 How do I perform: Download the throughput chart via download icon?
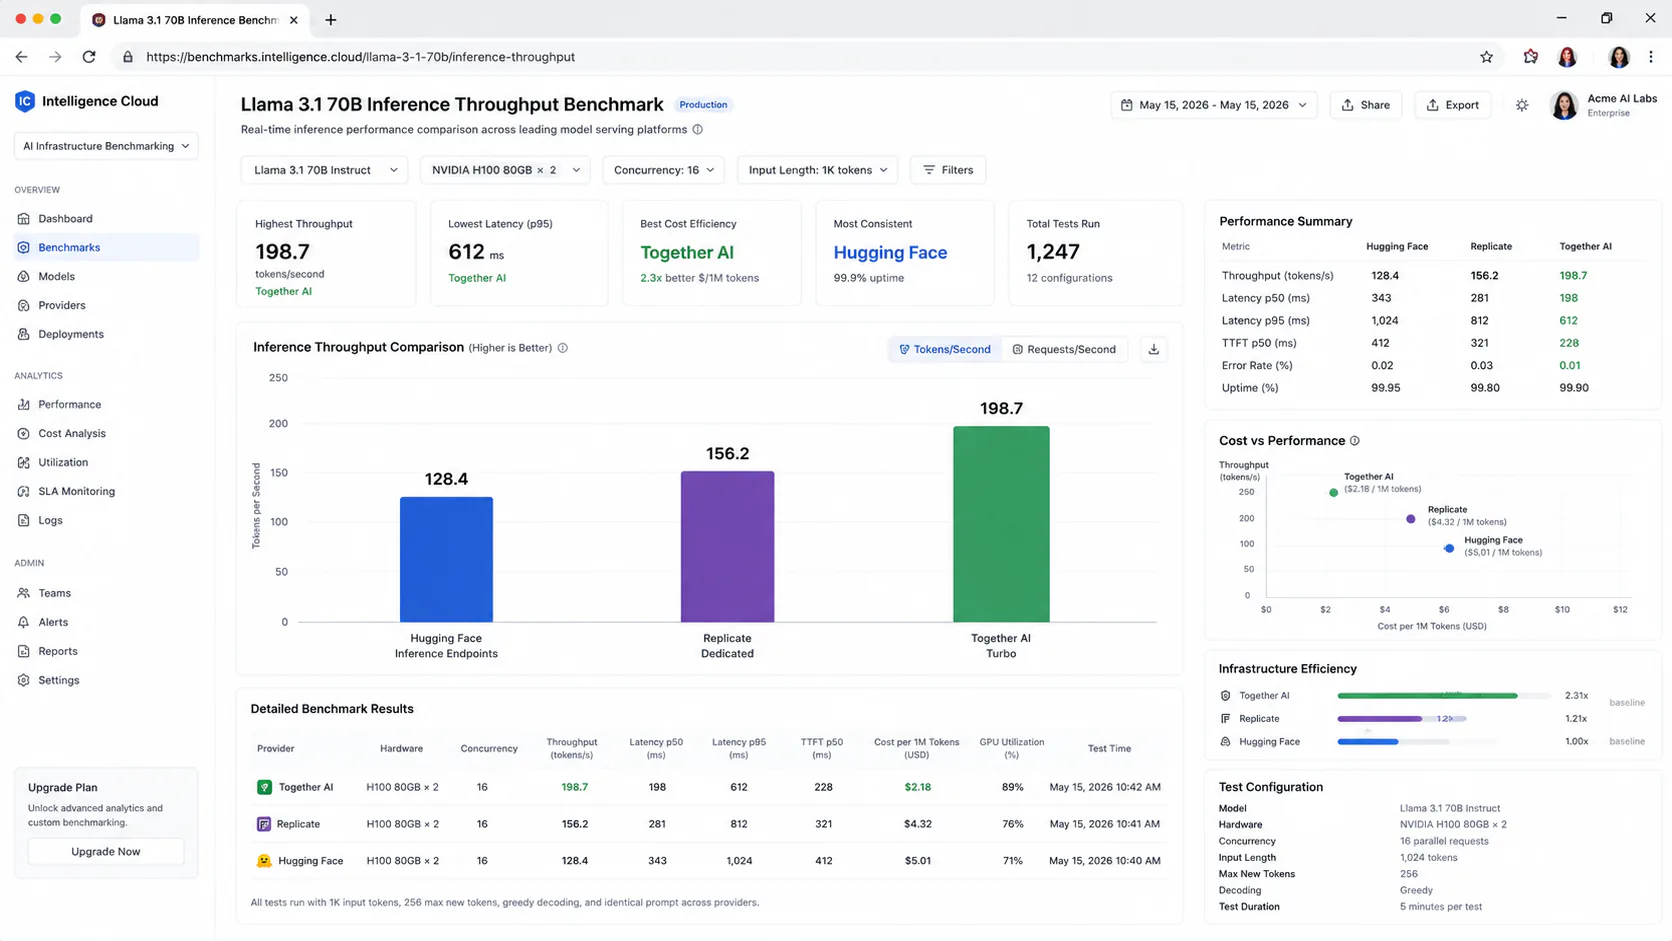coord(1154,349)
